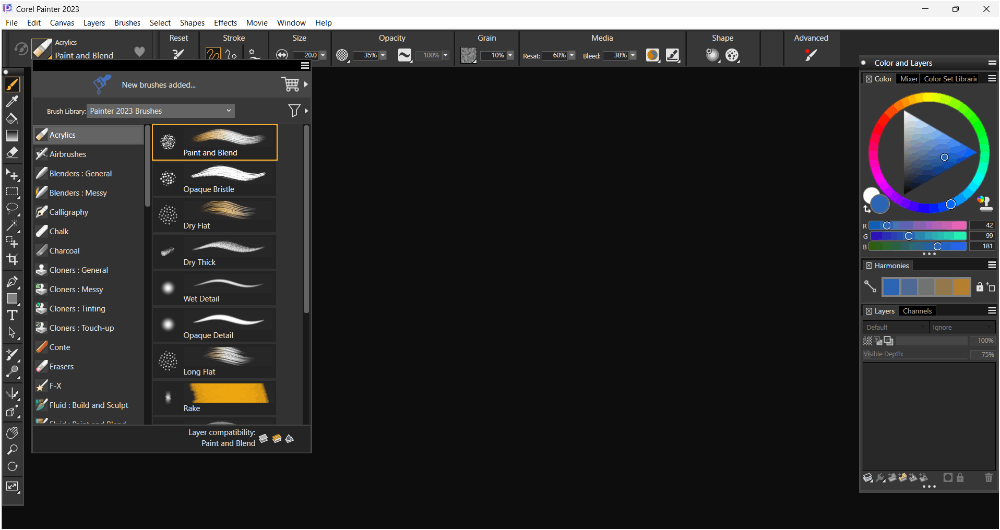
Task: Click the shopping cart icon in brush panel
Action: click(x=290, y=84)
